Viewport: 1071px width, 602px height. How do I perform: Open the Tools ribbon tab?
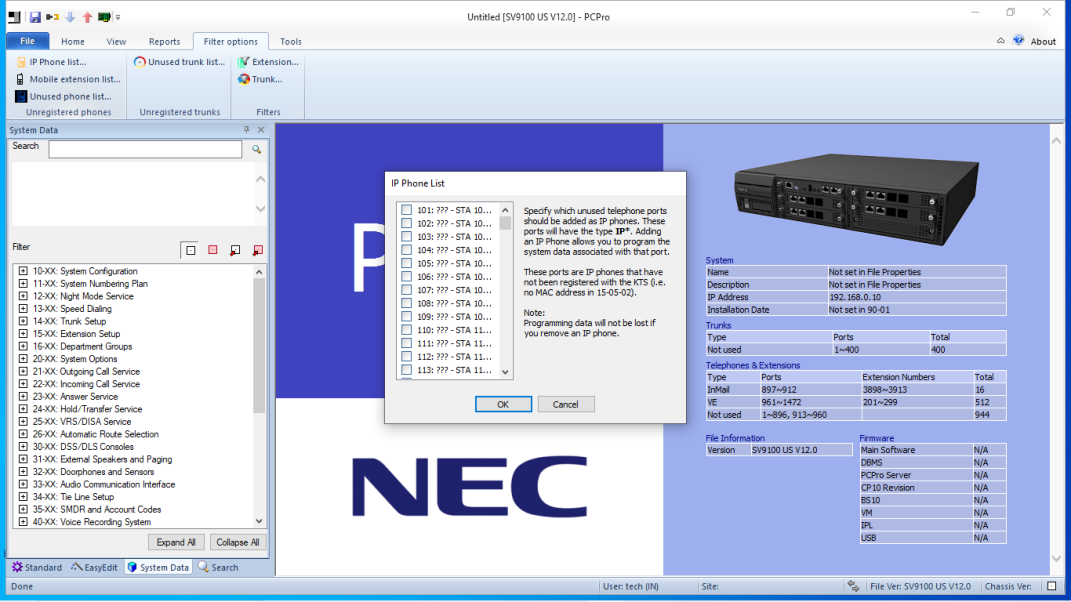pos(290,42)
